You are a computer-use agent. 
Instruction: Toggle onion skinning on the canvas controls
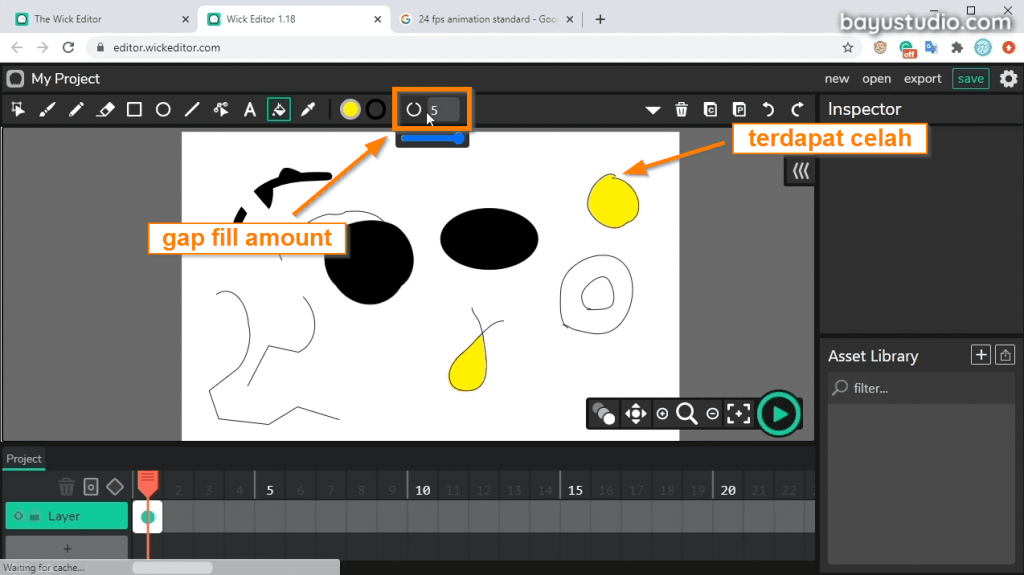click(603, 414)
